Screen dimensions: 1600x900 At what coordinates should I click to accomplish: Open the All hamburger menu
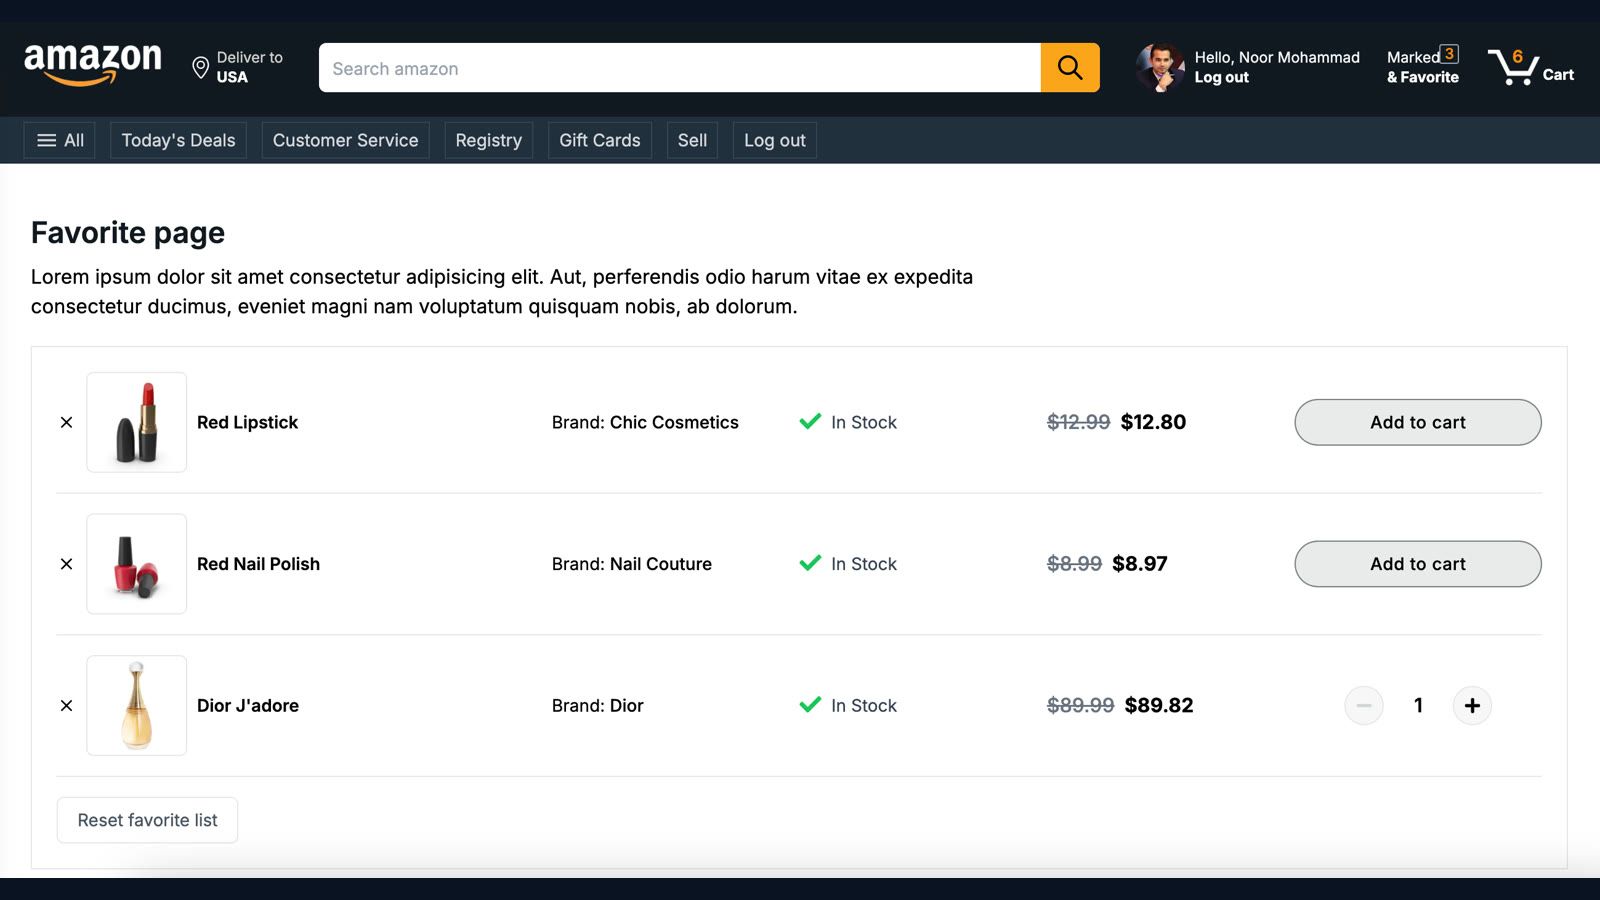(60, 140)
